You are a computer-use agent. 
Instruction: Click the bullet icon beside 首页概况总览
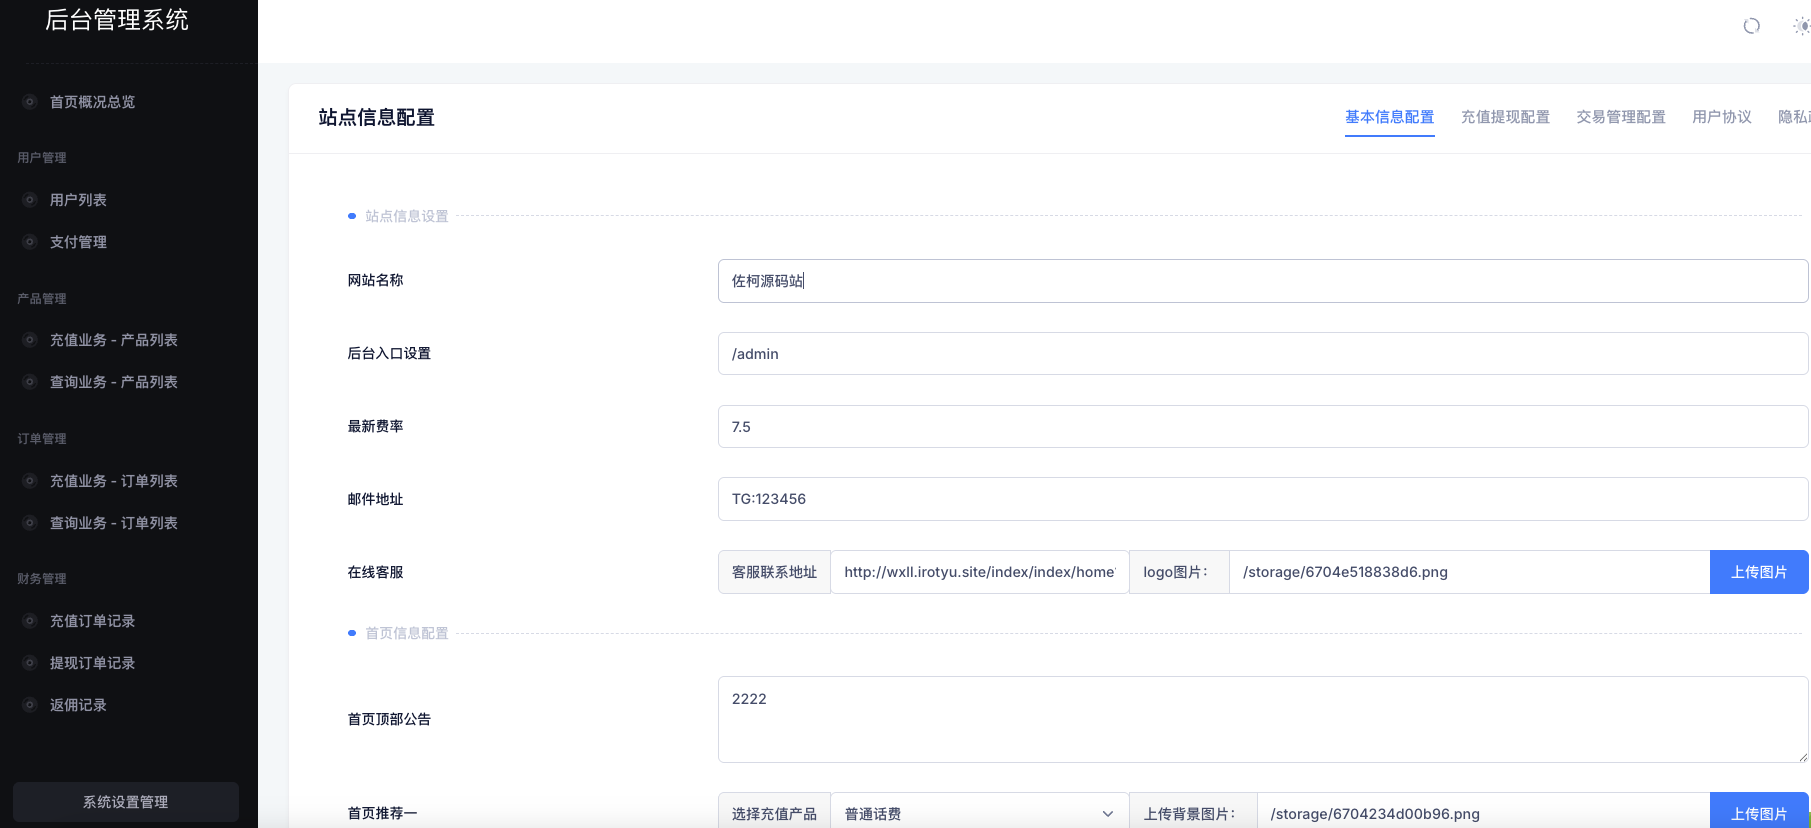(x=30, y=102)
